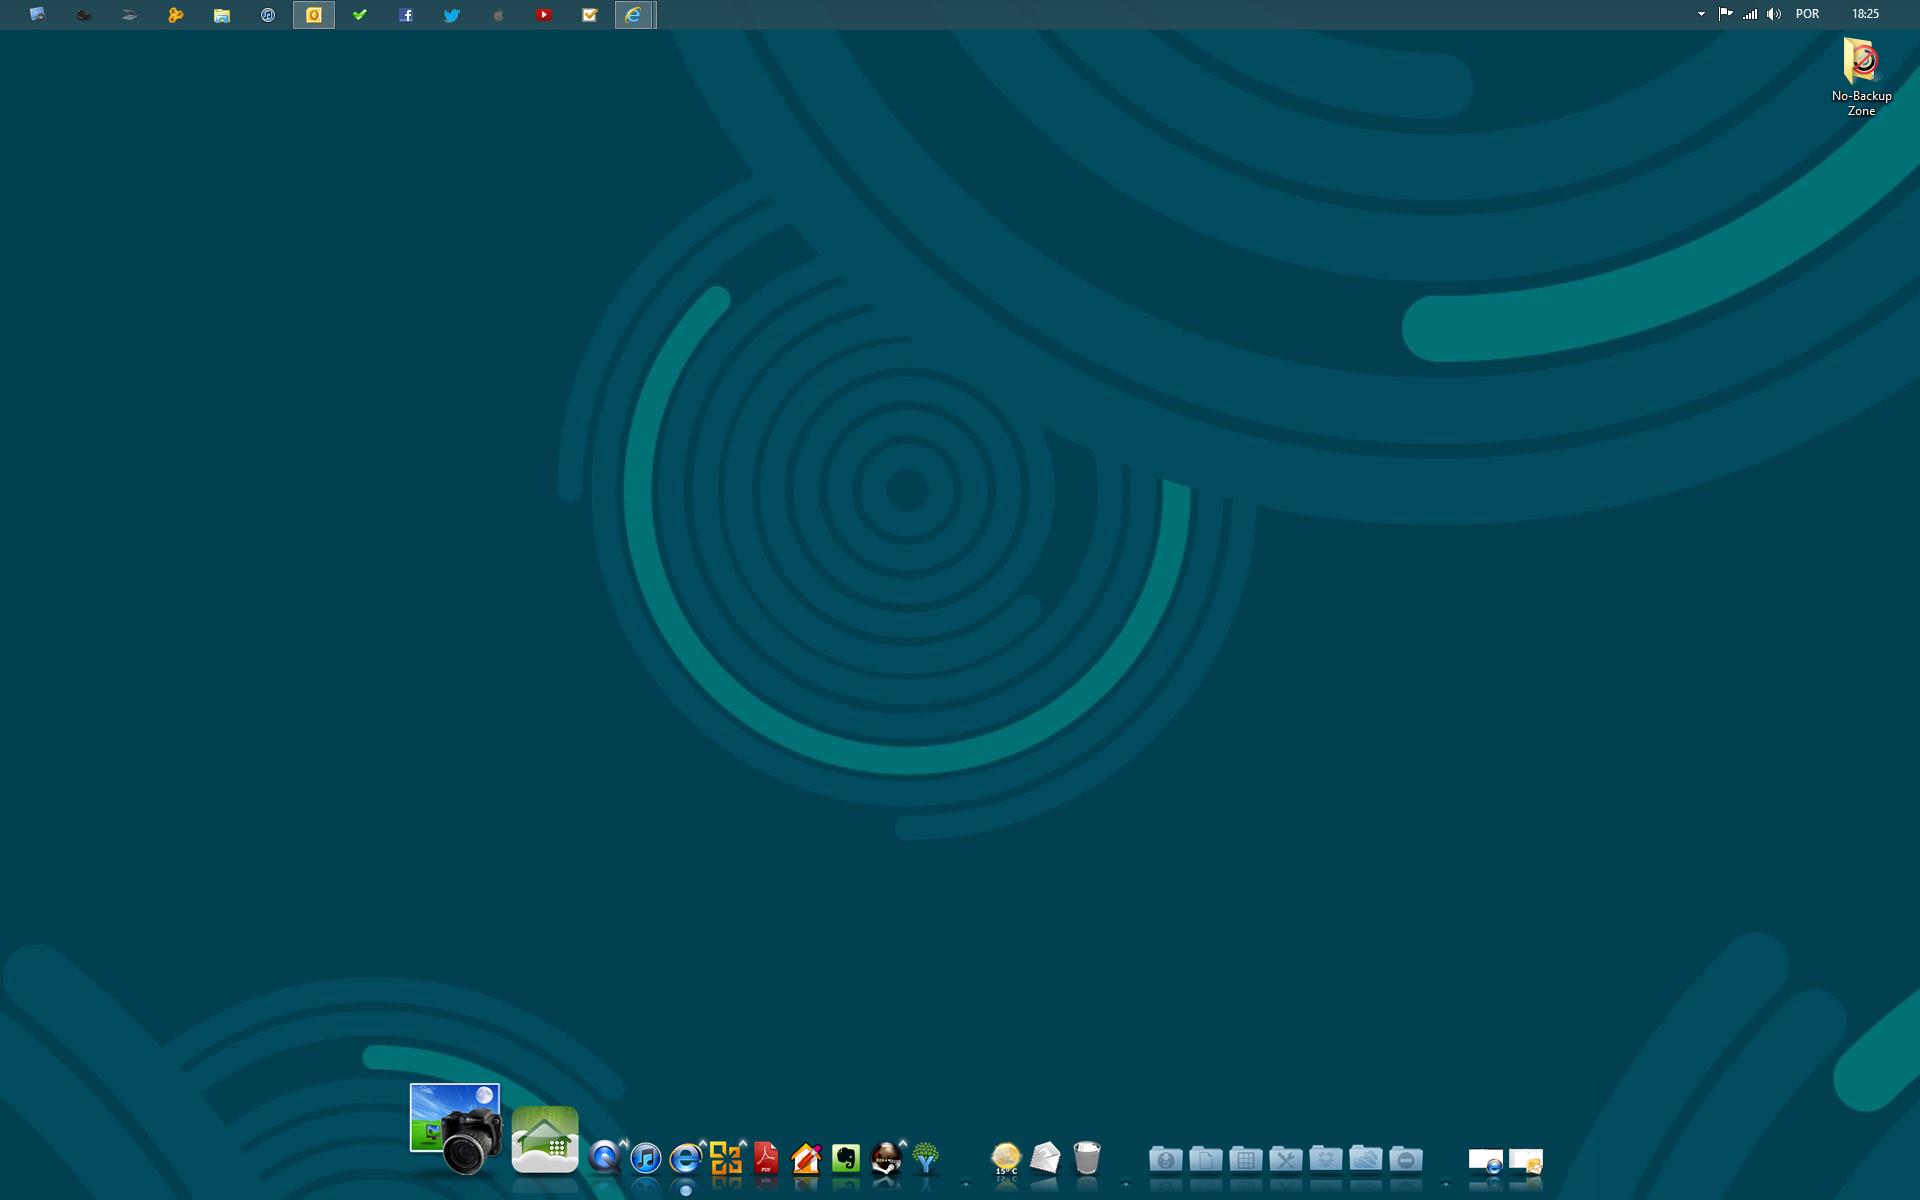Screen dimensions: 1920x1200
Task: Open the recycle bin in the dock
Action: pyautogui.click(x=1086, y=1158)
